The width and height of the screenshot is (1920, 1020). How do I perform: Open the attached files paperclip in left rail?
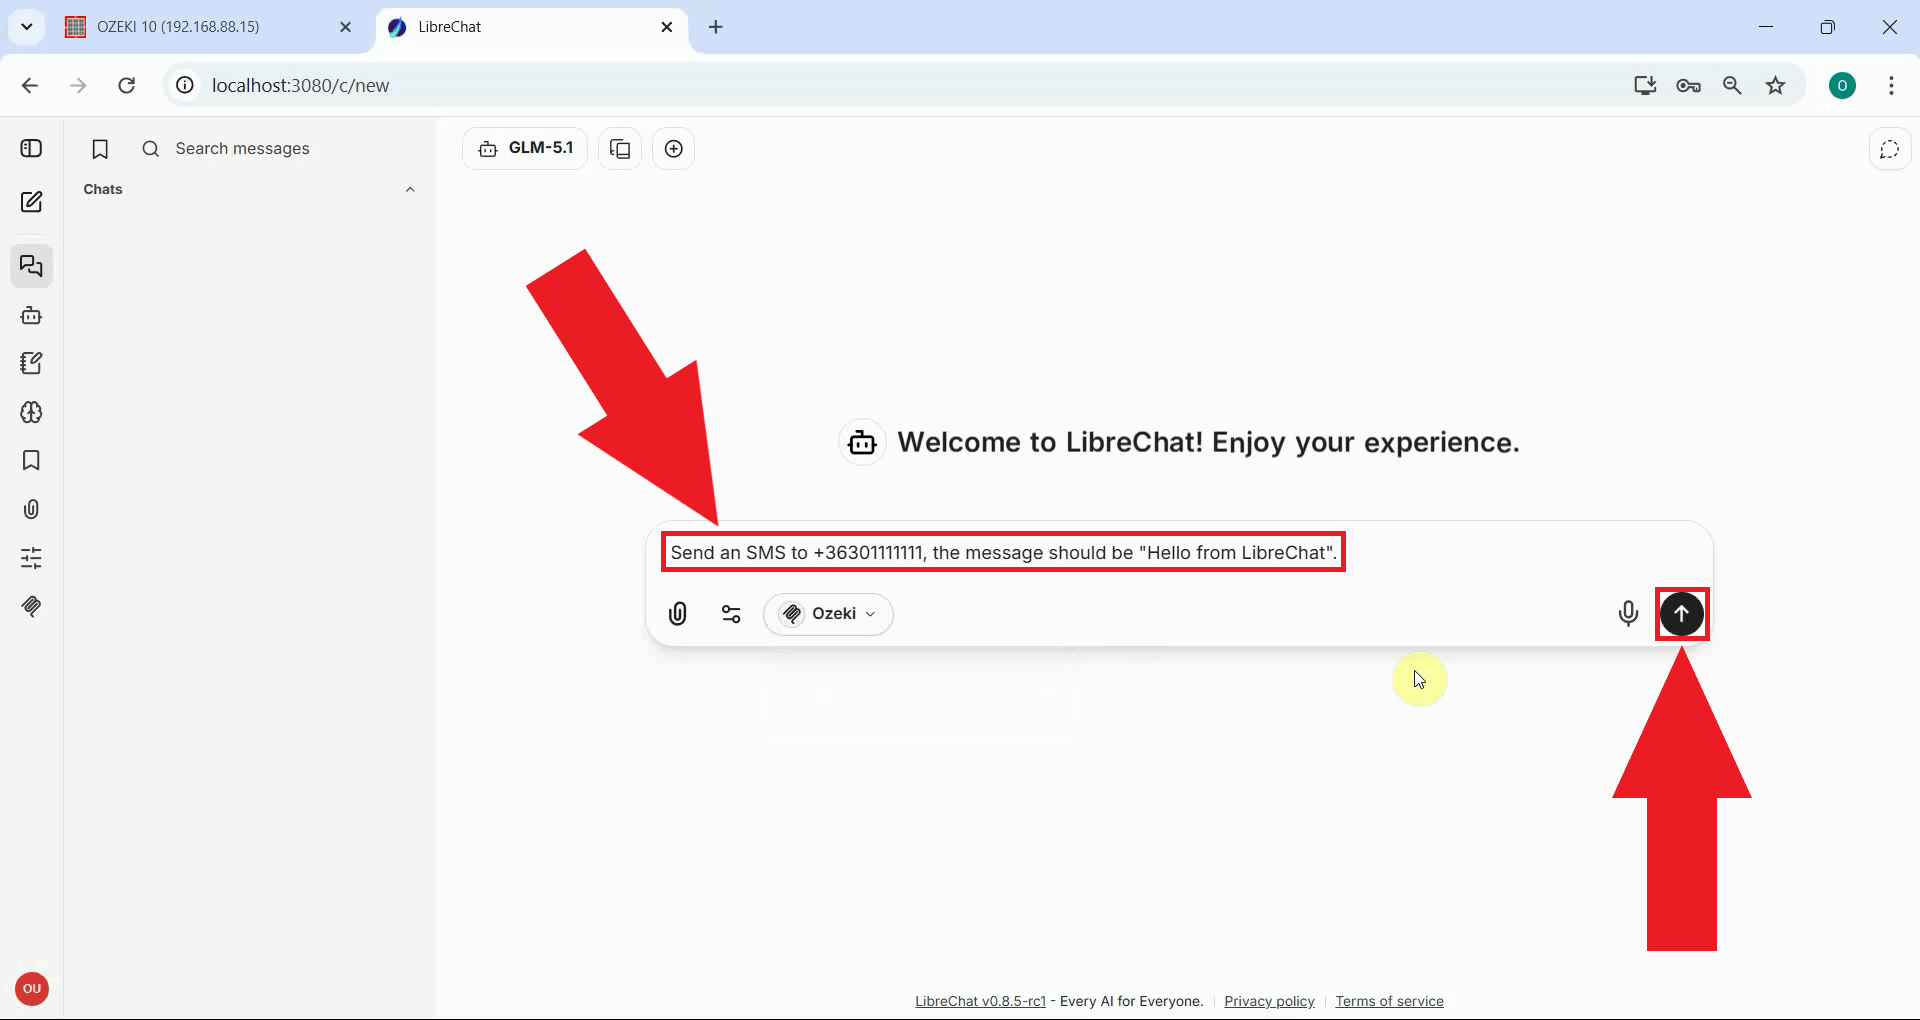31,509
